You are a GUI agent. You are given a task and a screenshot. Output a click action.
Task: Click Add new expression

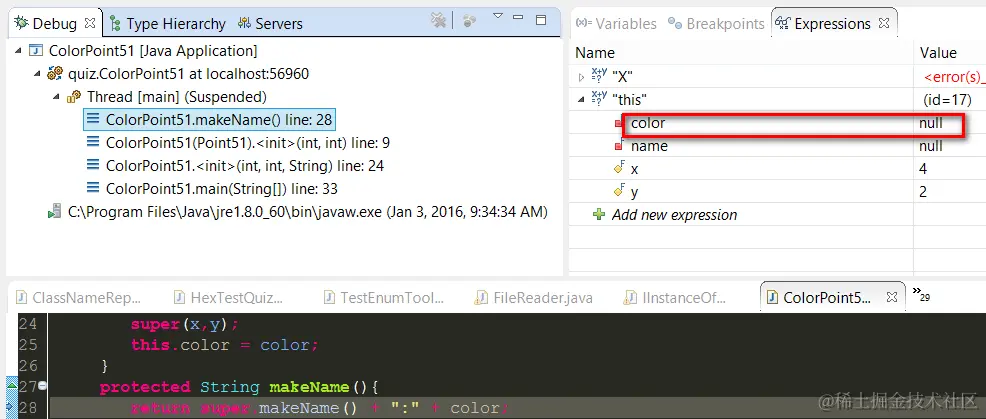(x=674, y=215)
